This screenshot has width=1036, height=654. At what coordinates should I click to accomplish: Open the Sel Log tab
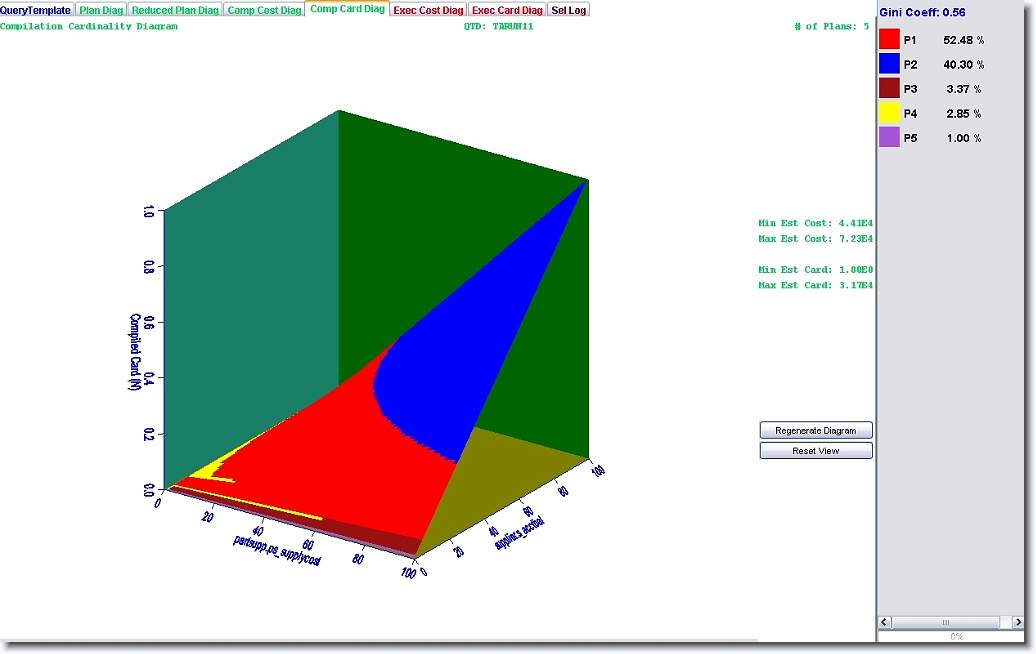pyautogui.click(x=569, y=10)
